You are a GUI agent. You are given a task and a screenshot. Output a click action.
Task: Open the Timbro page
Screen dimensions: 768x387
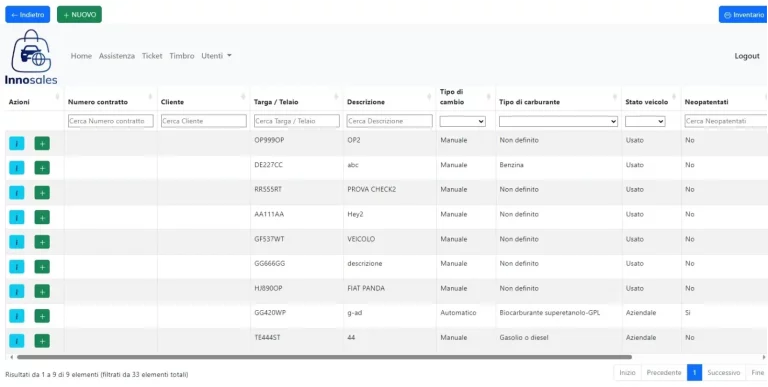coord(182,56)
